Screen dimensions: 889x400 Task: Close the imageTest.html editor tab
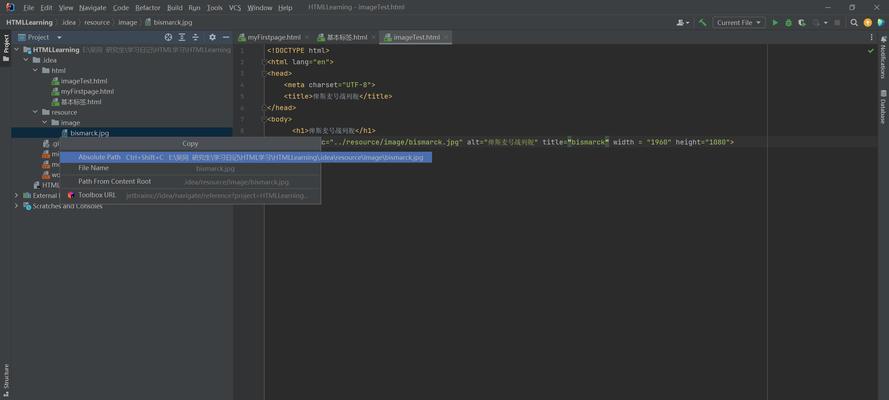(446, 37)
